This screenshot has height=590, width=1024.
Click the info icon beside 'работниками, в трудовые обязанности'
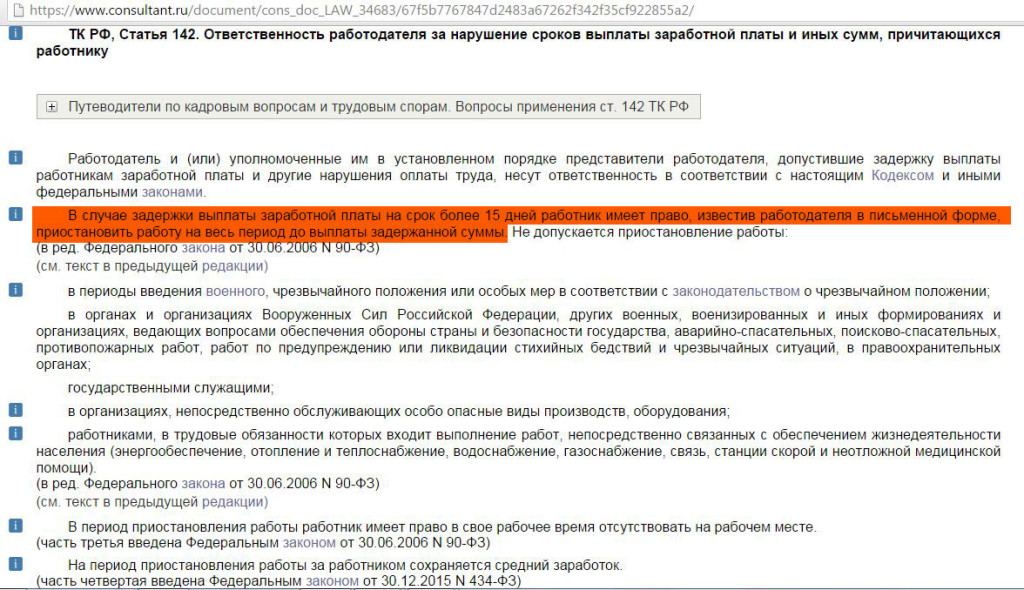pyautogui.click(x=16, y=433)
